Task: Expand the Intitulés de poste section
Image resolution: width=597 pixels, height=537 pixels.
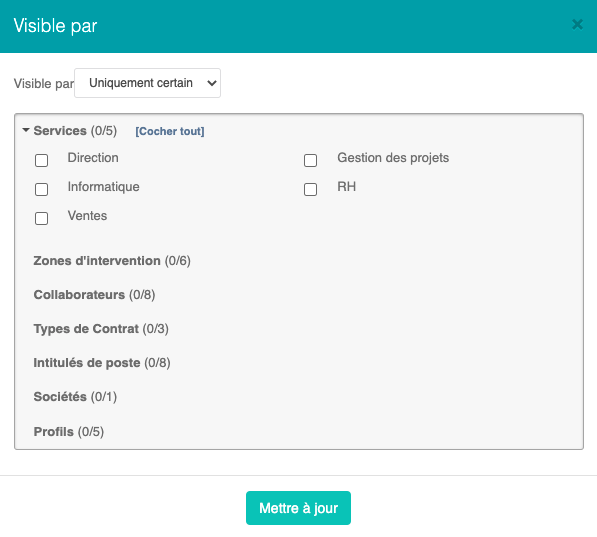Action: 102,363
